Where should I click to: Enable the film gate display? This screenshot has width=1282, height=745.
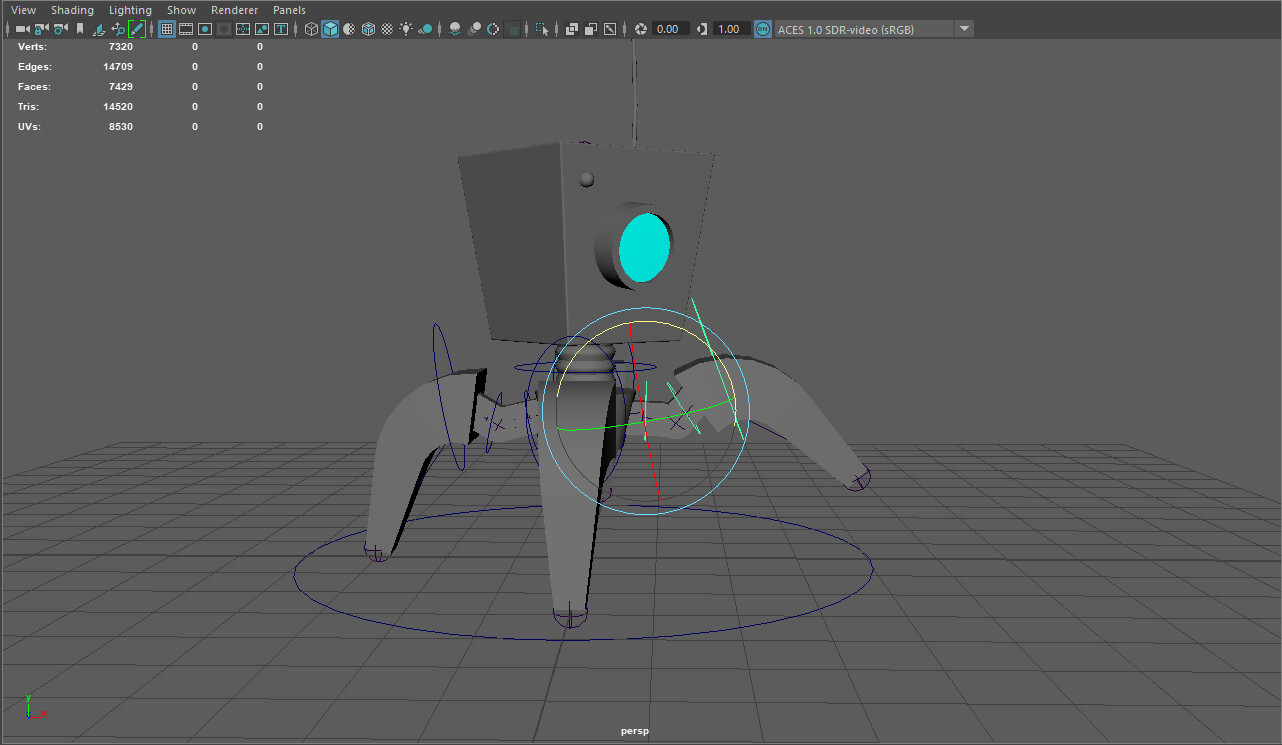pyautogui.click(x=186, y=28)
